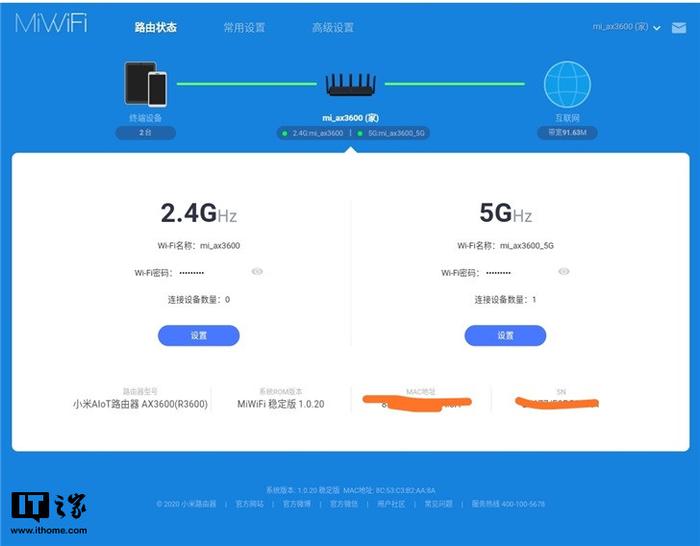Open the 官方网站 footer link

point(250,504)
